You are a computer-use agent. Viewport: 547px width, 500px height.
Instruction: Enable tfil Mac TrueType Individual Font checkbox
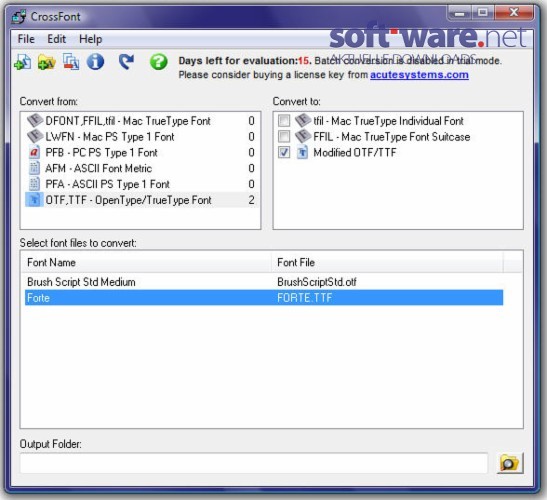[x=284, y=121]
